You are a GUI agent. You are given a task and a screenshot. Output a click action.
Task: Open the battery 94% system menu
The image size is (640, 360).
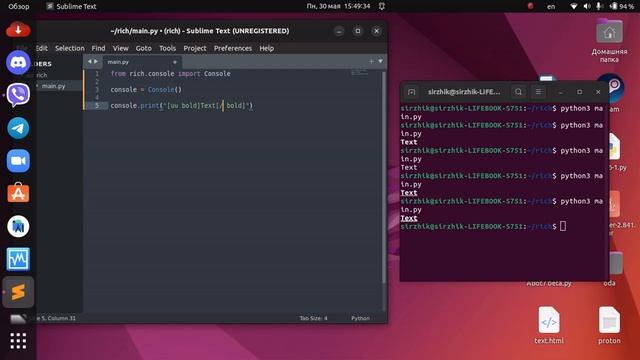[x=622, y=6]
